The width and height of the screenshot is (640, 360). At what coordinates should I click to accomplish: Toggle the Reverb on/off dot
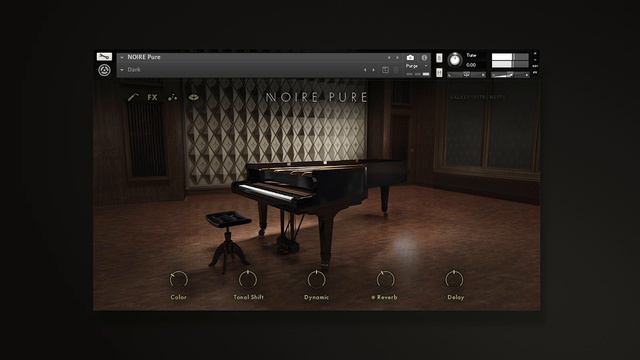pos(373,298)
